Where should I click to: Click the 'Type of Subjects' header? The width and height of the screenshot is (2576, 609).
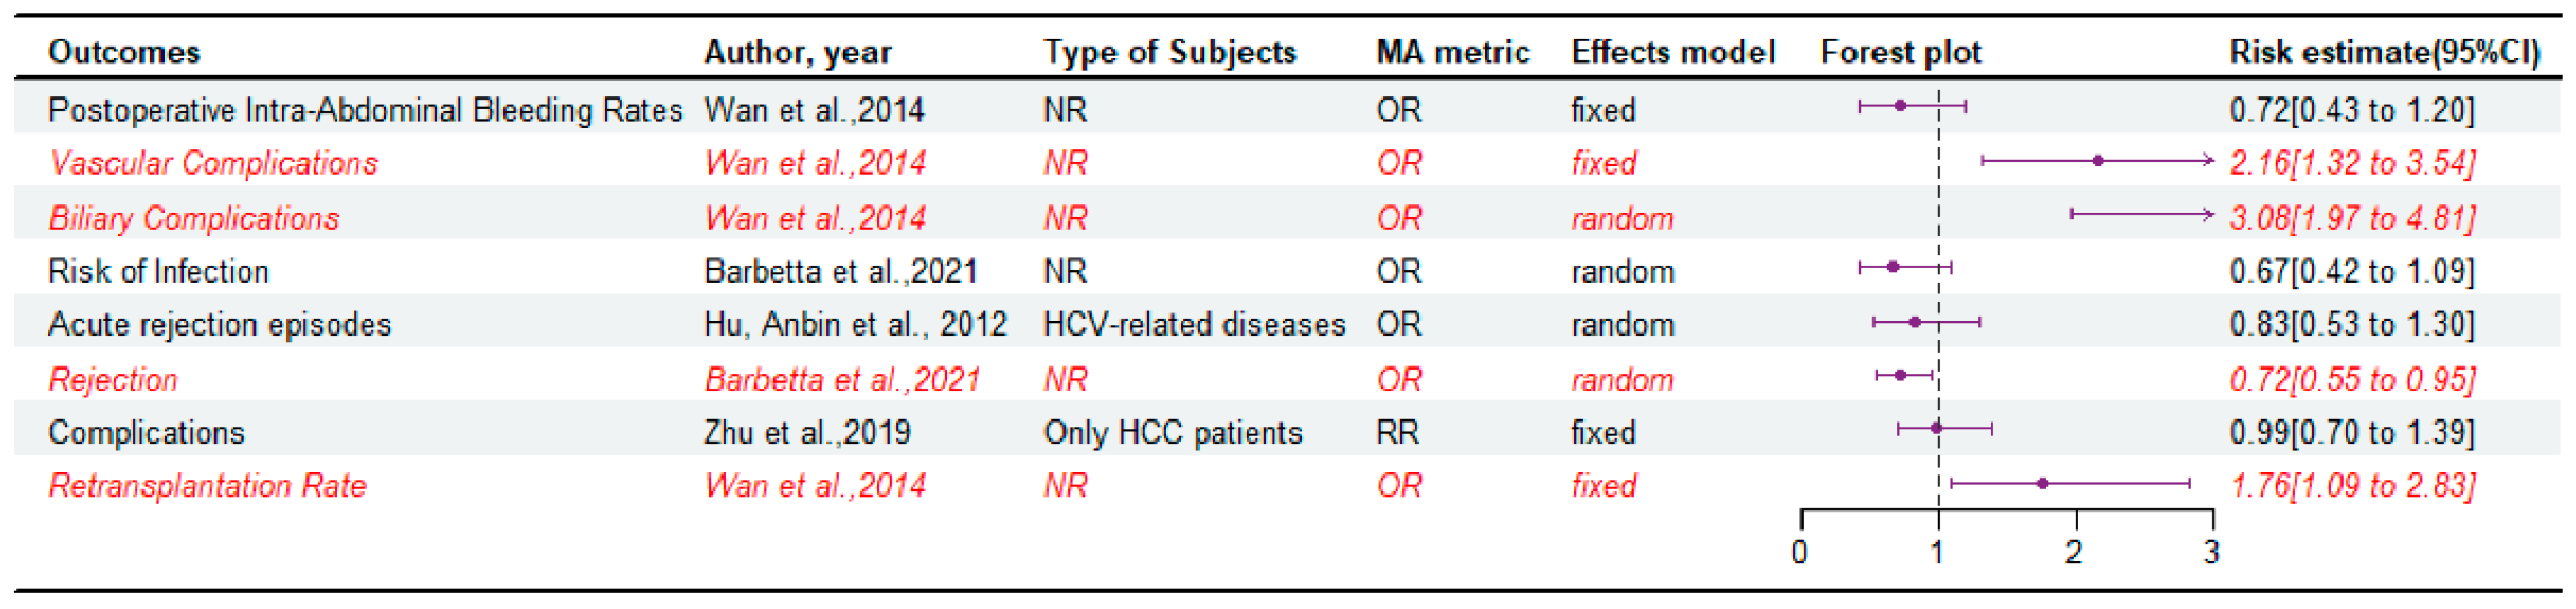tap(1169, 52)
